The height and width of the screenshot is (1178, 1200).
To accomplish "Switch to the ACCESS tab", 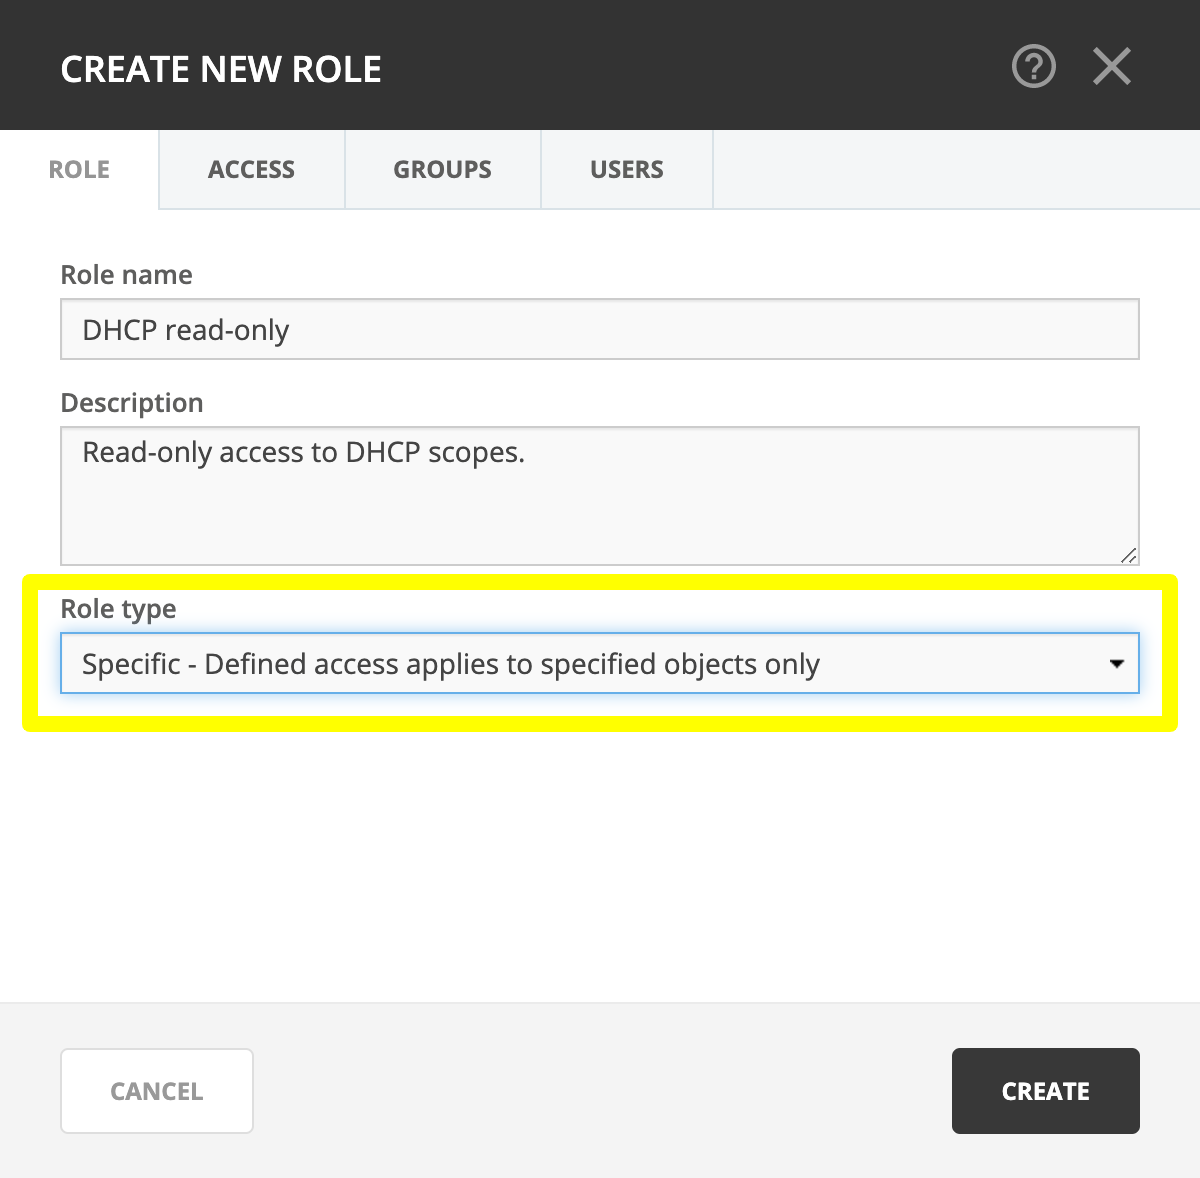I will pyautogui.click(x=251, y=169).
